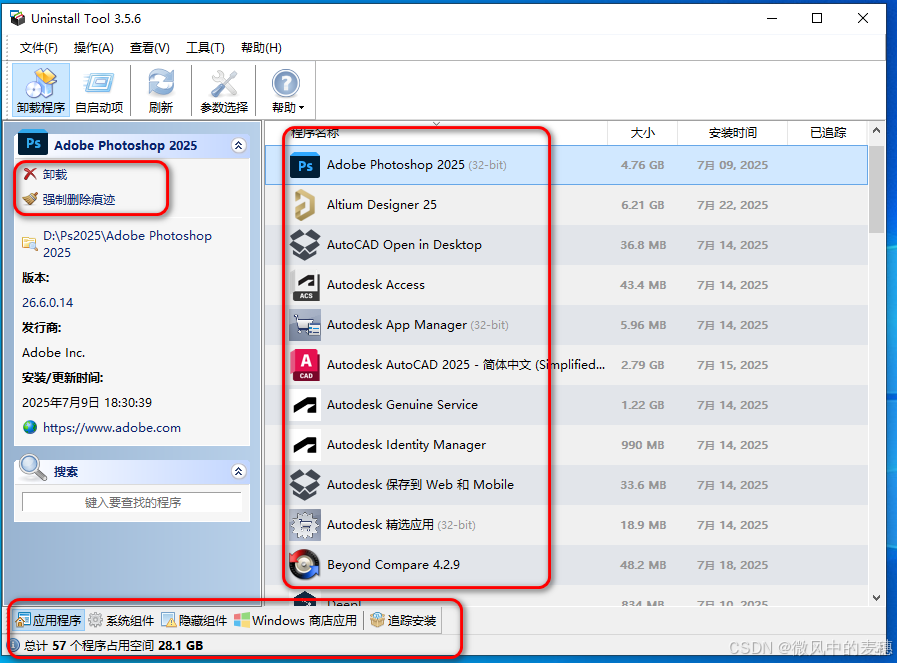Click the Altium Designer 25 icon
897x663 pixels.
[305, 205]
